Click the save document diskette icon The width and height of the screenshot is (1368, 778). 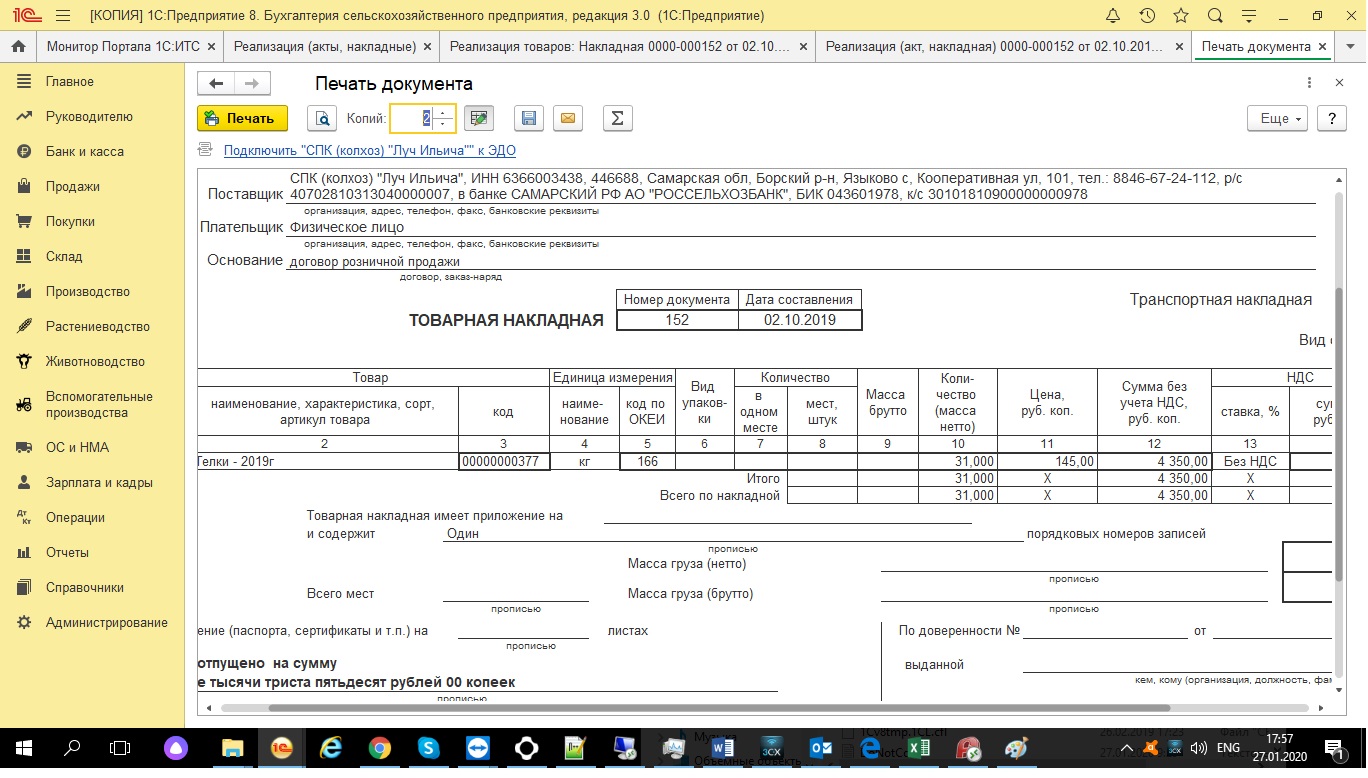pos(529,119)
